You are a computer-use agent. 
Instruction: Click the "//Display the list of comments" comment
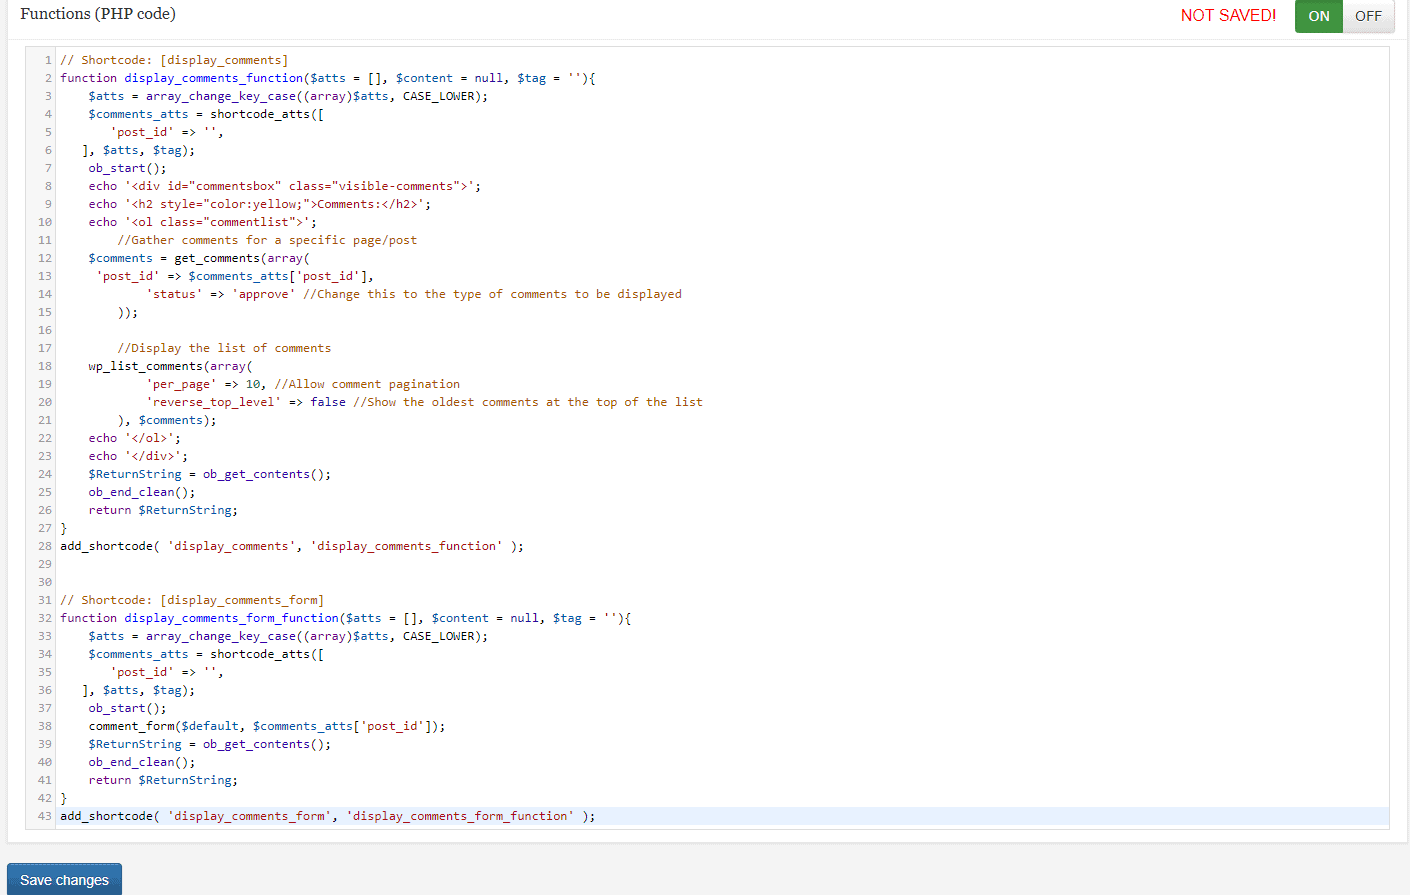point(224,348)
